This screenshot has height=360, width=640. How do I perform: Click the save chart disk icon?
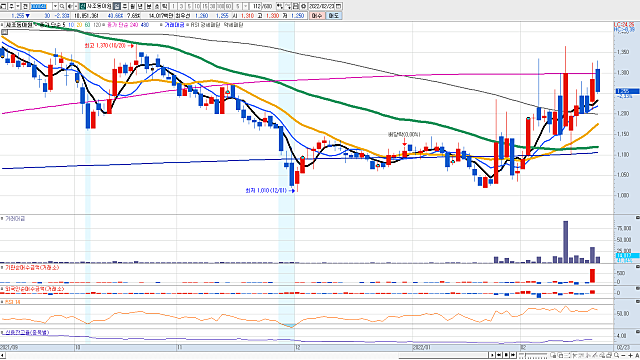[x=295, y=7]
